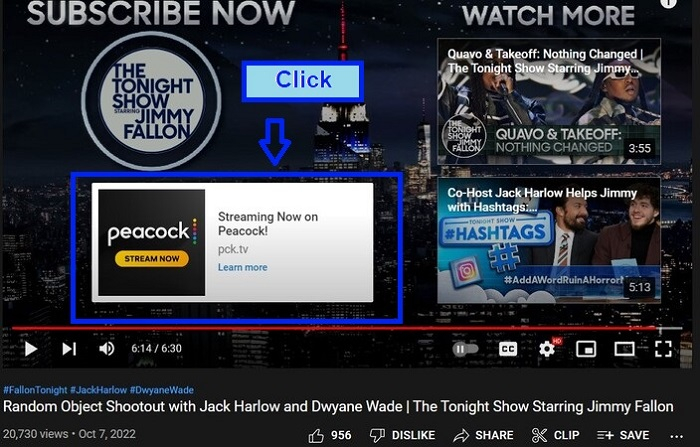Click the Peacock Stream Now button

pyautogui.click(x=152, y=259)
